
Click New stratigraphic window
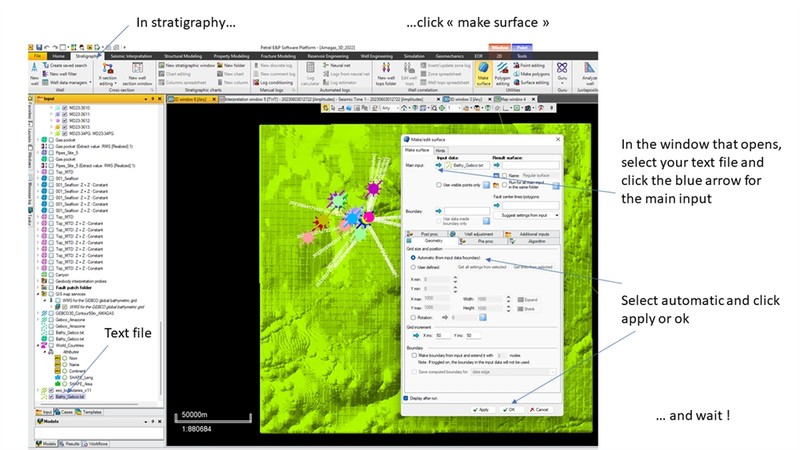coord(186,65)
